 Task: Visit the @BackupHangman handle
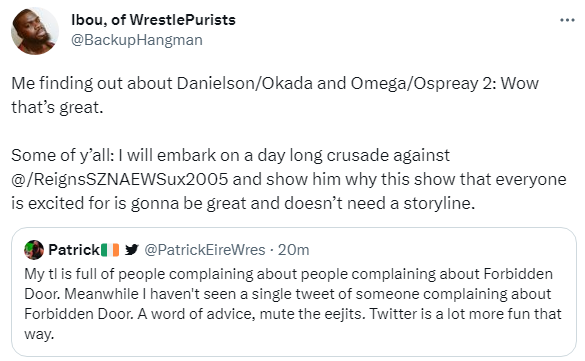[137, 40]
